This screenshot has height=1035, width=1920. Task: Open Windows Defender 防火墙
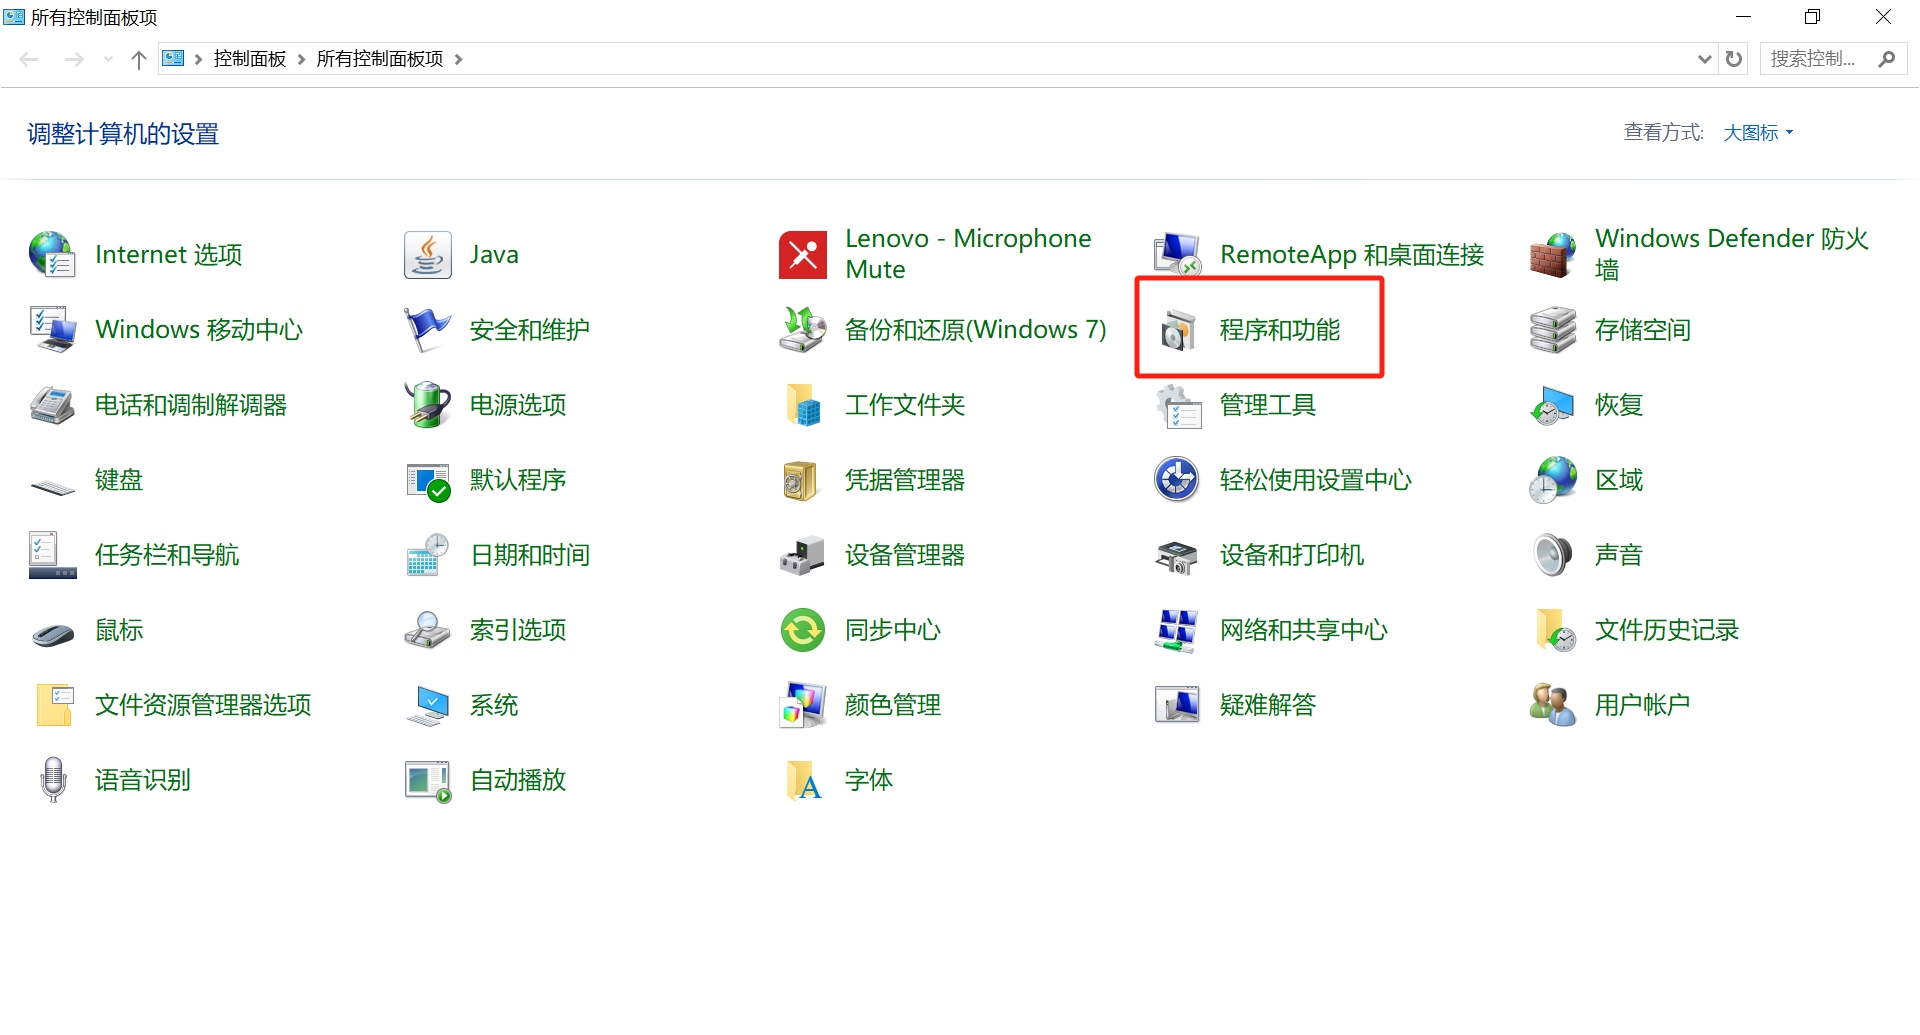(1732, 253)
